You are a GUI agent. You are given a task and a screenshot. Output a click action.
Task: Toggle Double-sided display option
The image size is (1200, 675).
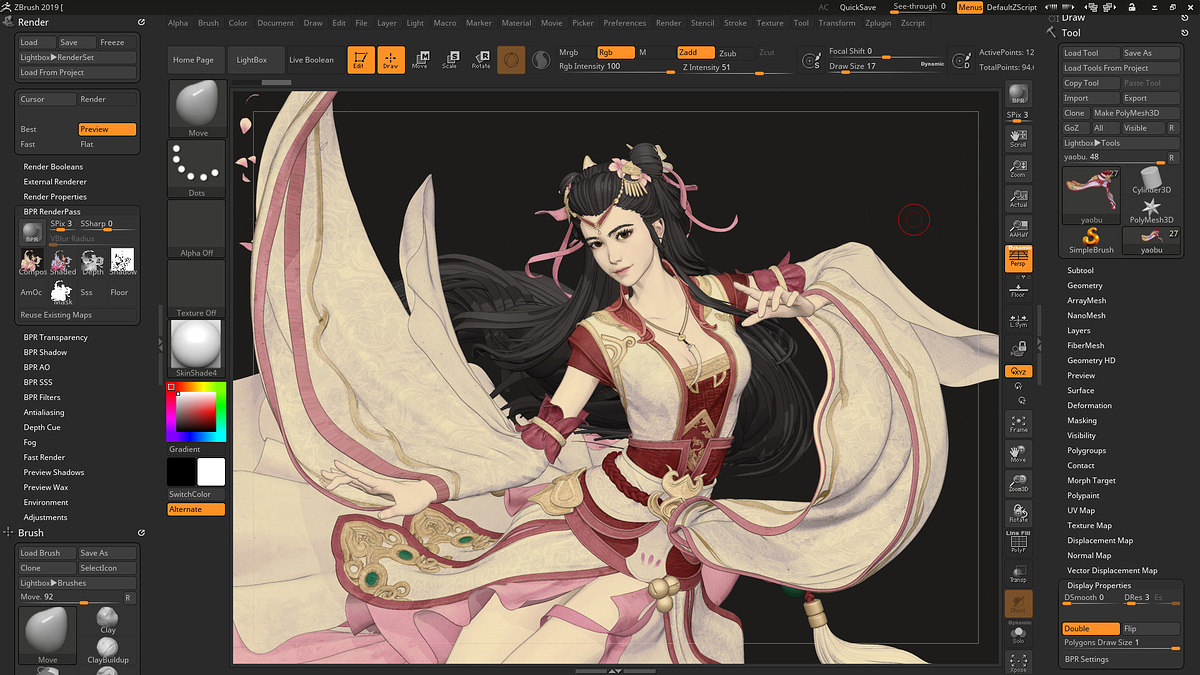pos(1089,629)
